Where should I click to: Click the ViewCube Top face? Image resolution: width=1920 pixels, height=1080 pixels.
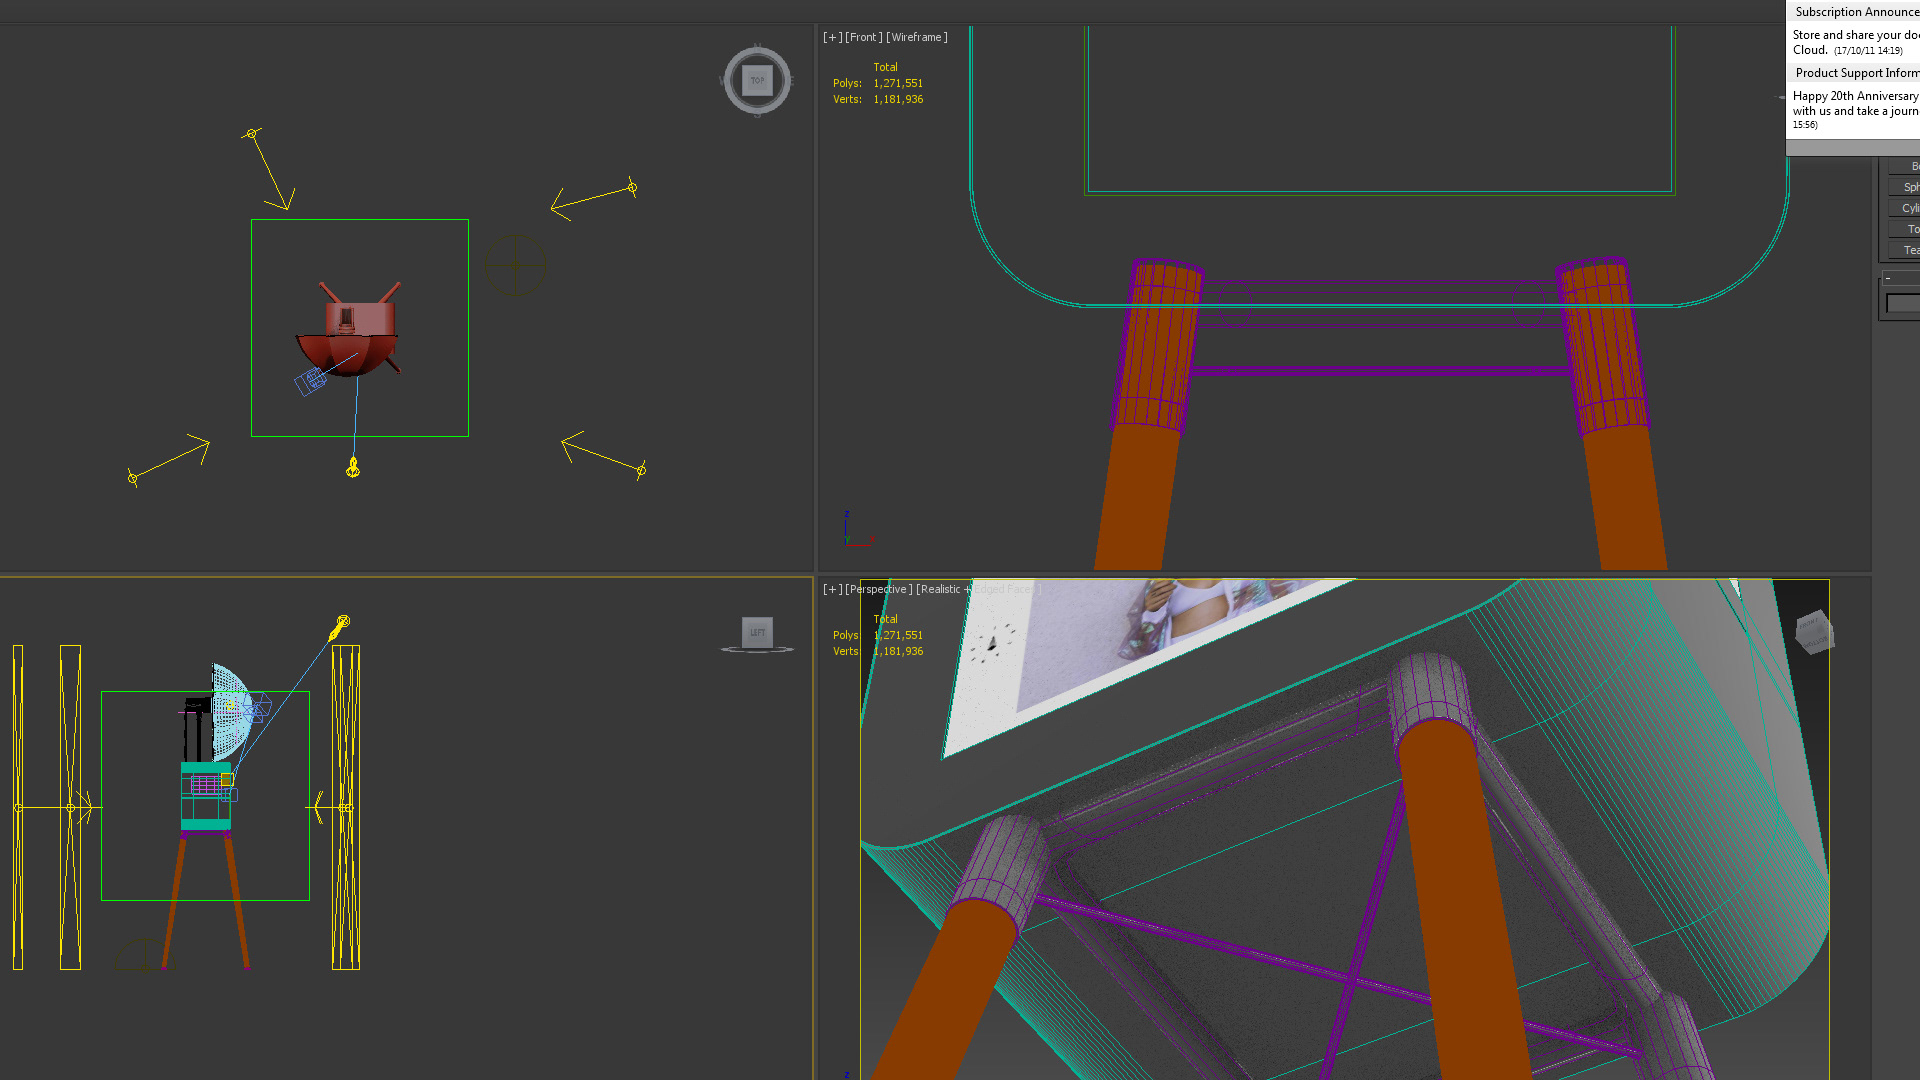pyautogui.click(x=757, y=80)
